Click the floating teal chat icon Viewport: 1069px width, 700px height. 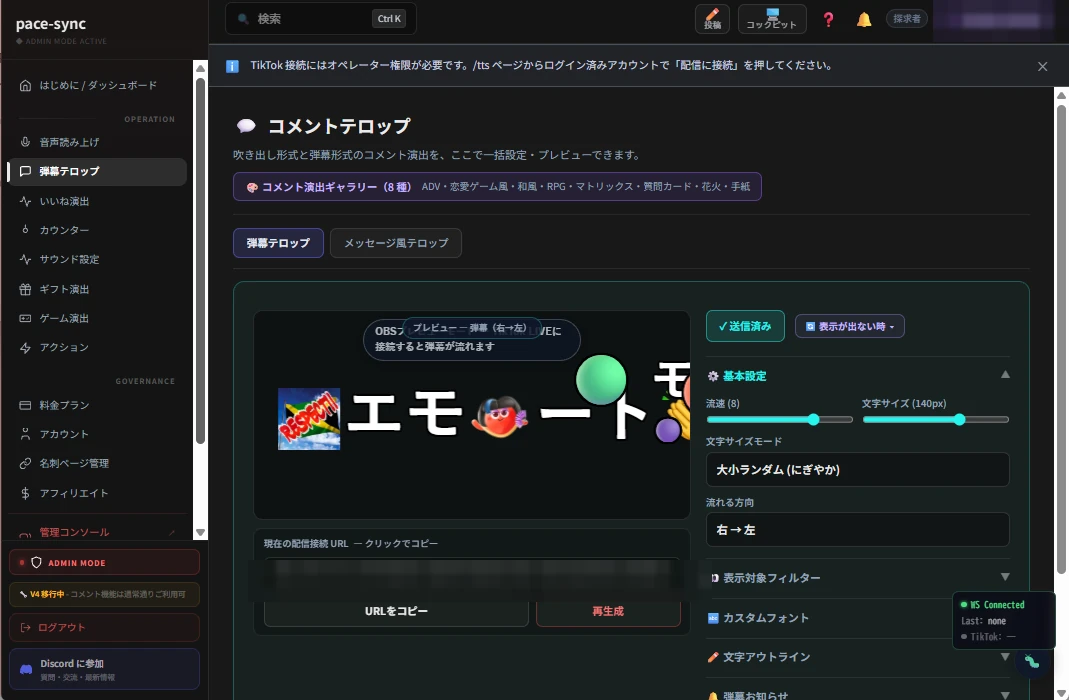(1032, 661)
